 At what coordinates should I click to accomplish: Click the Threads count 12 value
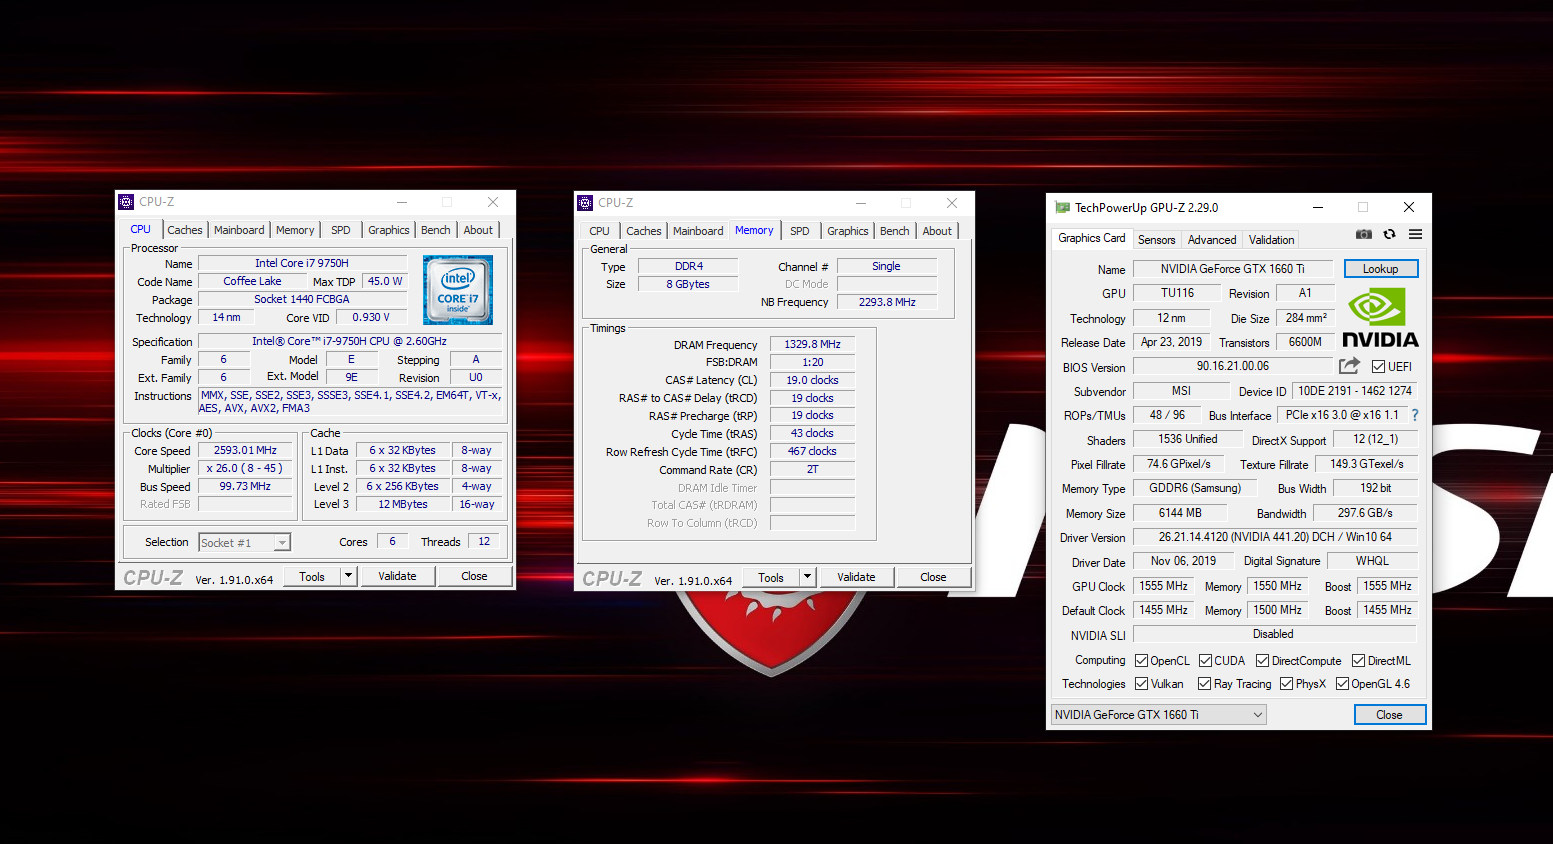[484, 542]
